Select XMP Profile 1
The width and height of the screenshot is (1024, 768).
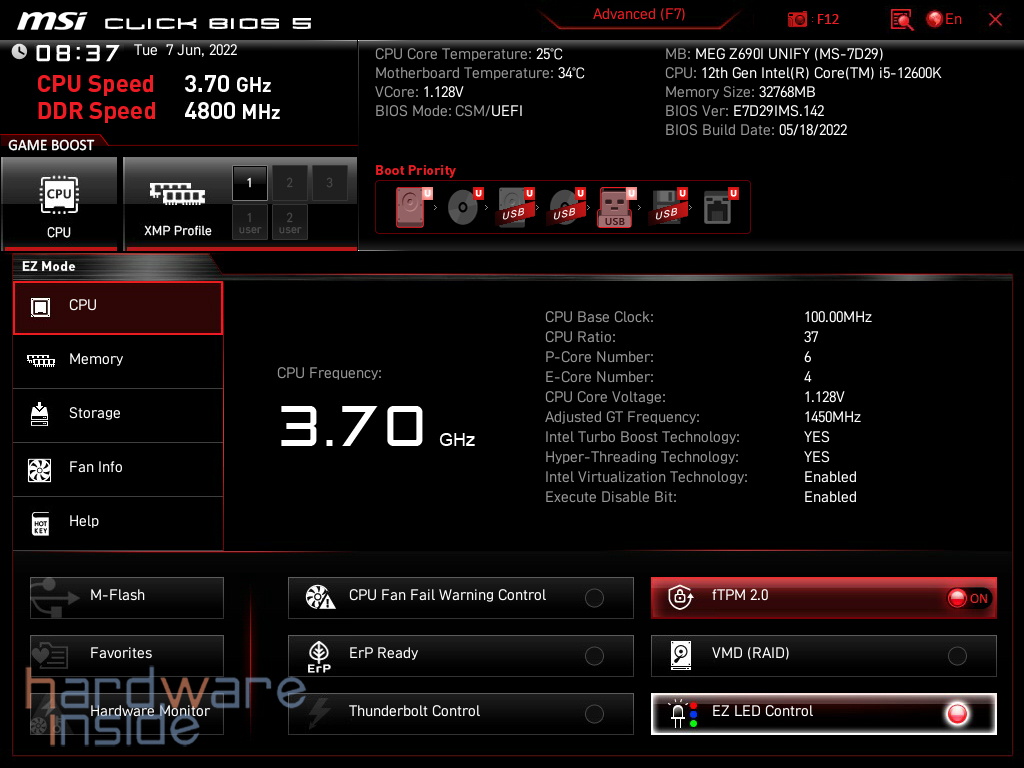click(249, 183)
